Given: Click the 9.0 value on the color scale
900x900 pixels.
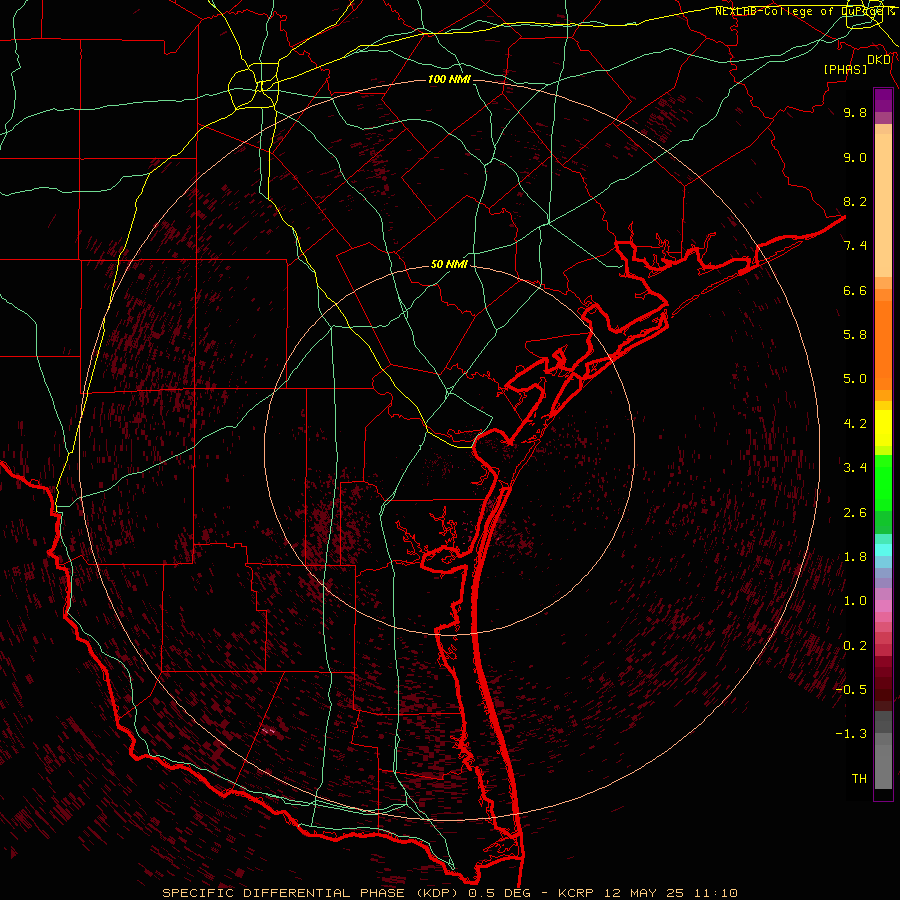Looking at the screenshot, I should 855,157.
